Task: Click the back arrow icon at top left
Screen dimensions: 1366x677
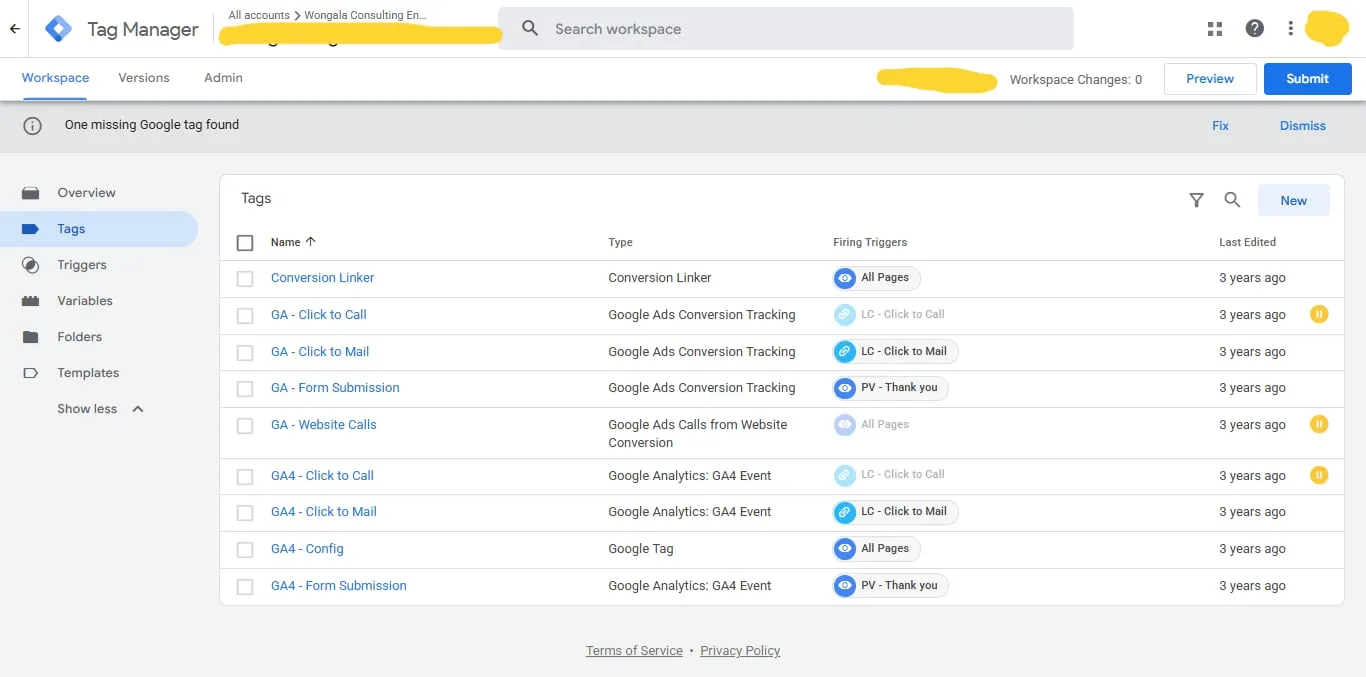Action: coord(15,29)
